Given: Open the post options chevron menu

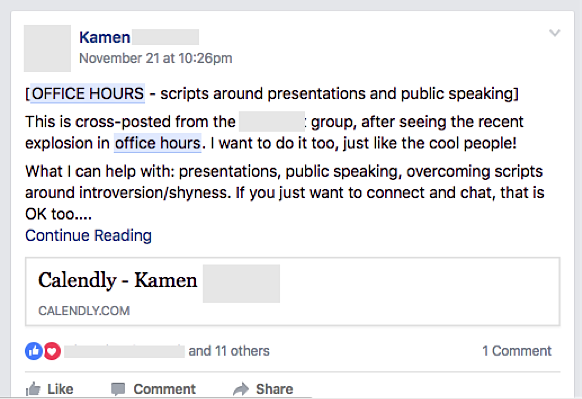Looking at the screenshot, I should (555, 33).
